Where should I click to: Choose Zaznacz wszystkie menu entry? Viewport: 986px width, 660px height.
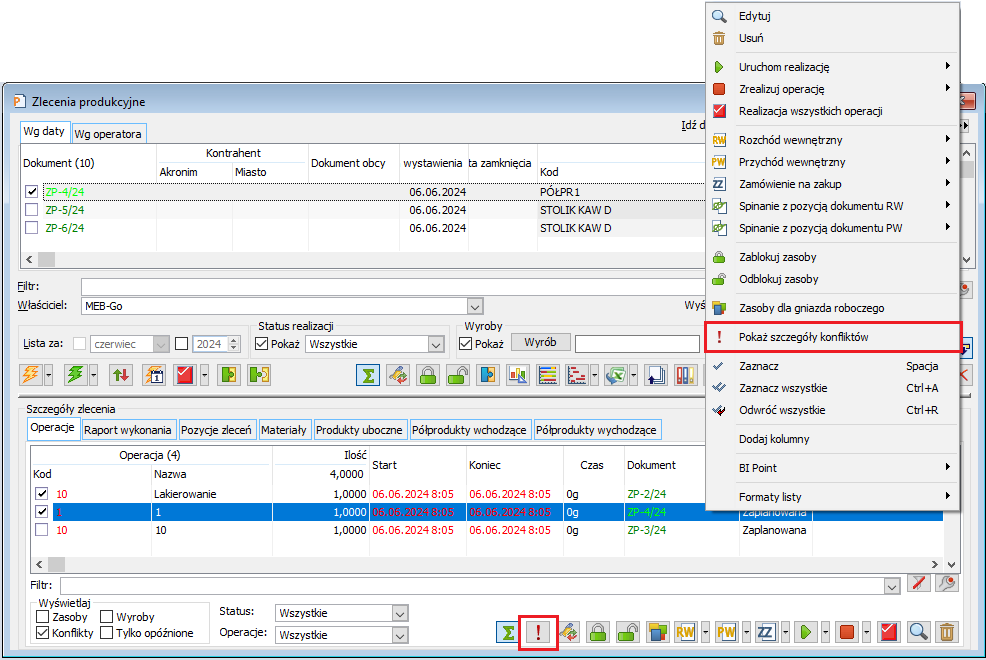click(x=833, y=388)
